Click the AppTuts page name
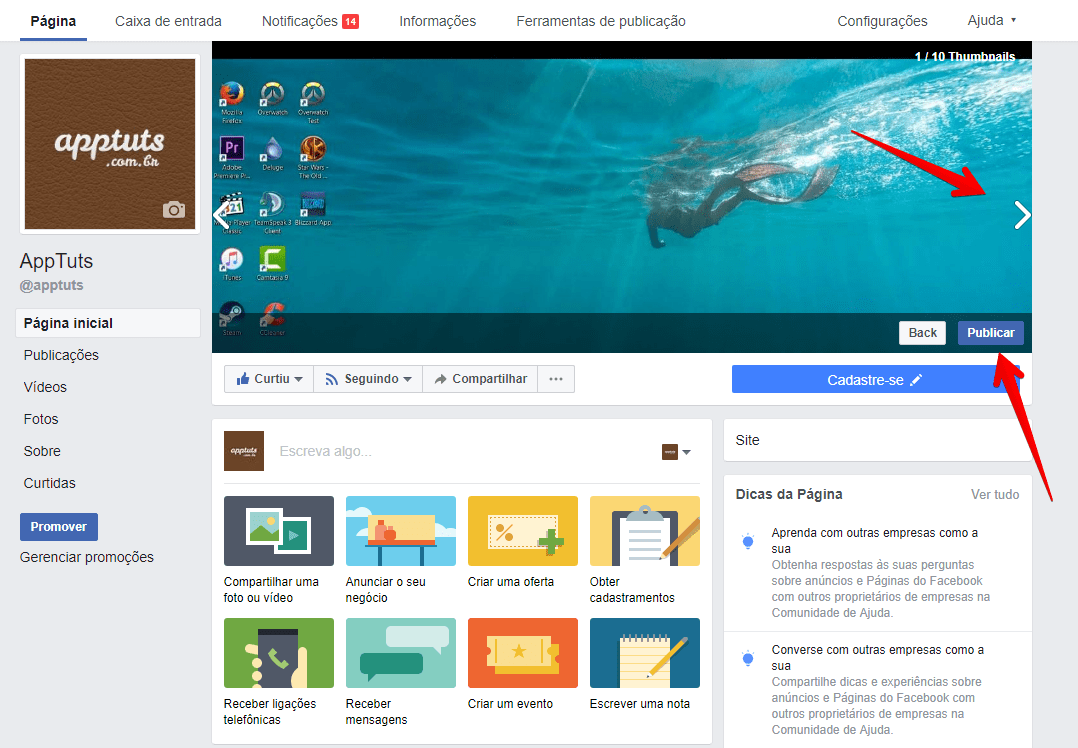This screenshot has height=748, width=1078. pos(56,261)
